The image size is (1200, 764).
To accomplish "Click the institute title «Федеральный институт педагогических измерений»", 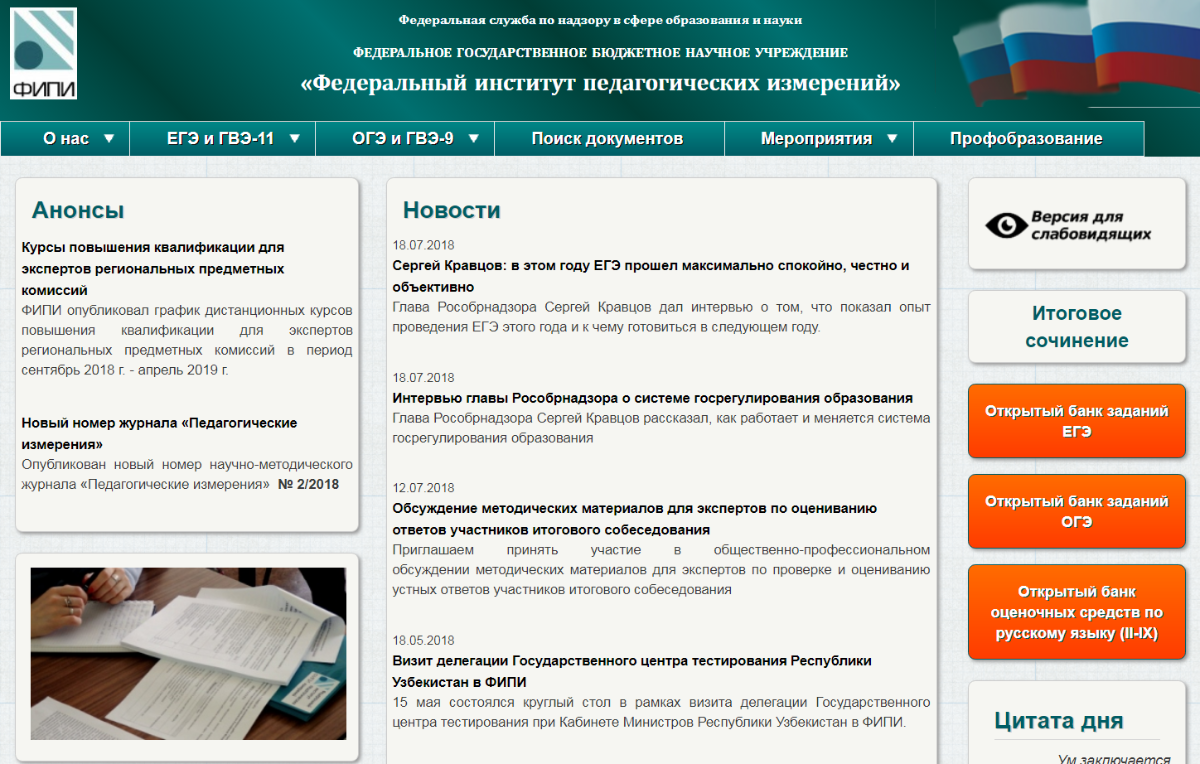I will point(600,83).
